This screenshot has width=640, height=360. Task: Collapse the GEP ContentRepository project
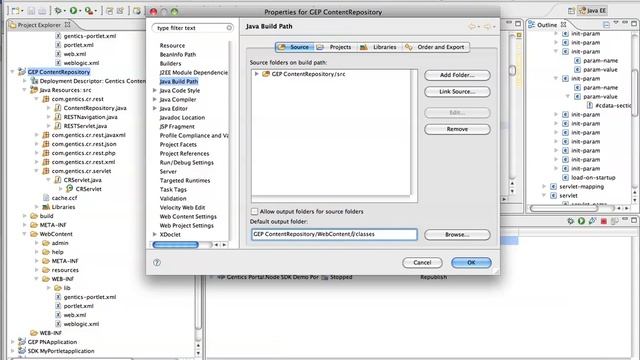[x=12, y=72]
